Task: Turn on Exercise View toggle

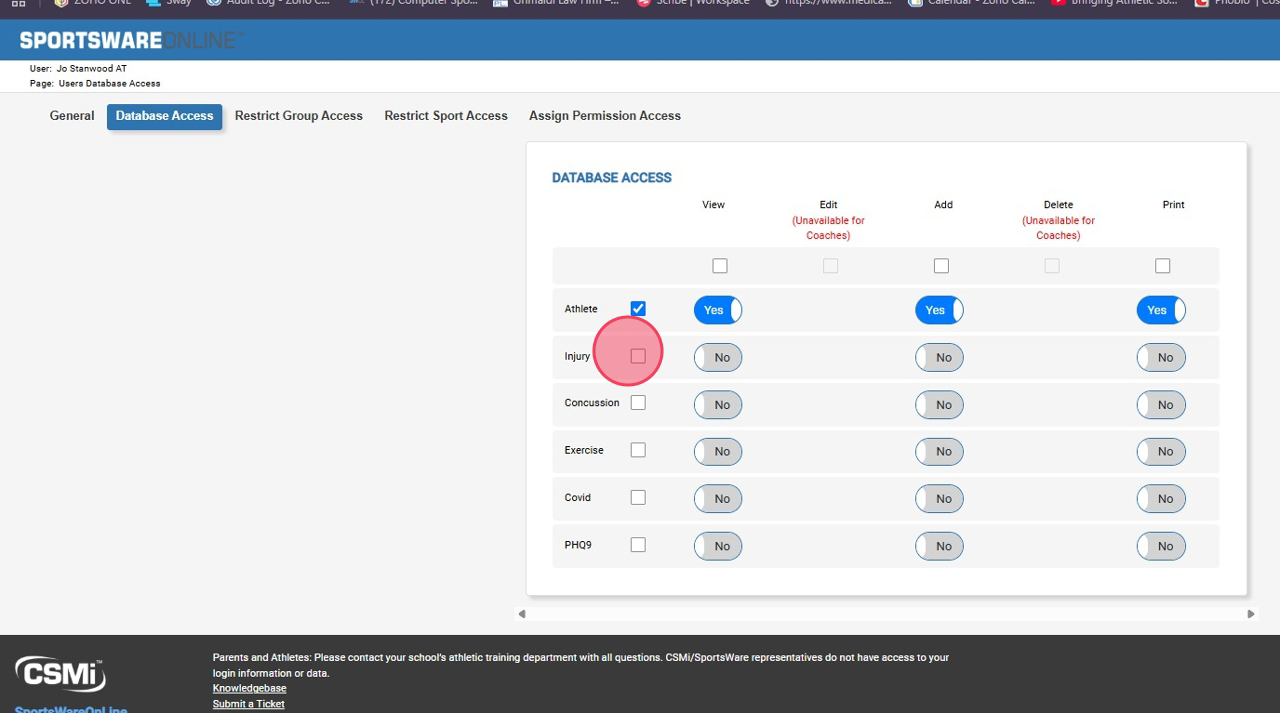Action: click(718, 452)
